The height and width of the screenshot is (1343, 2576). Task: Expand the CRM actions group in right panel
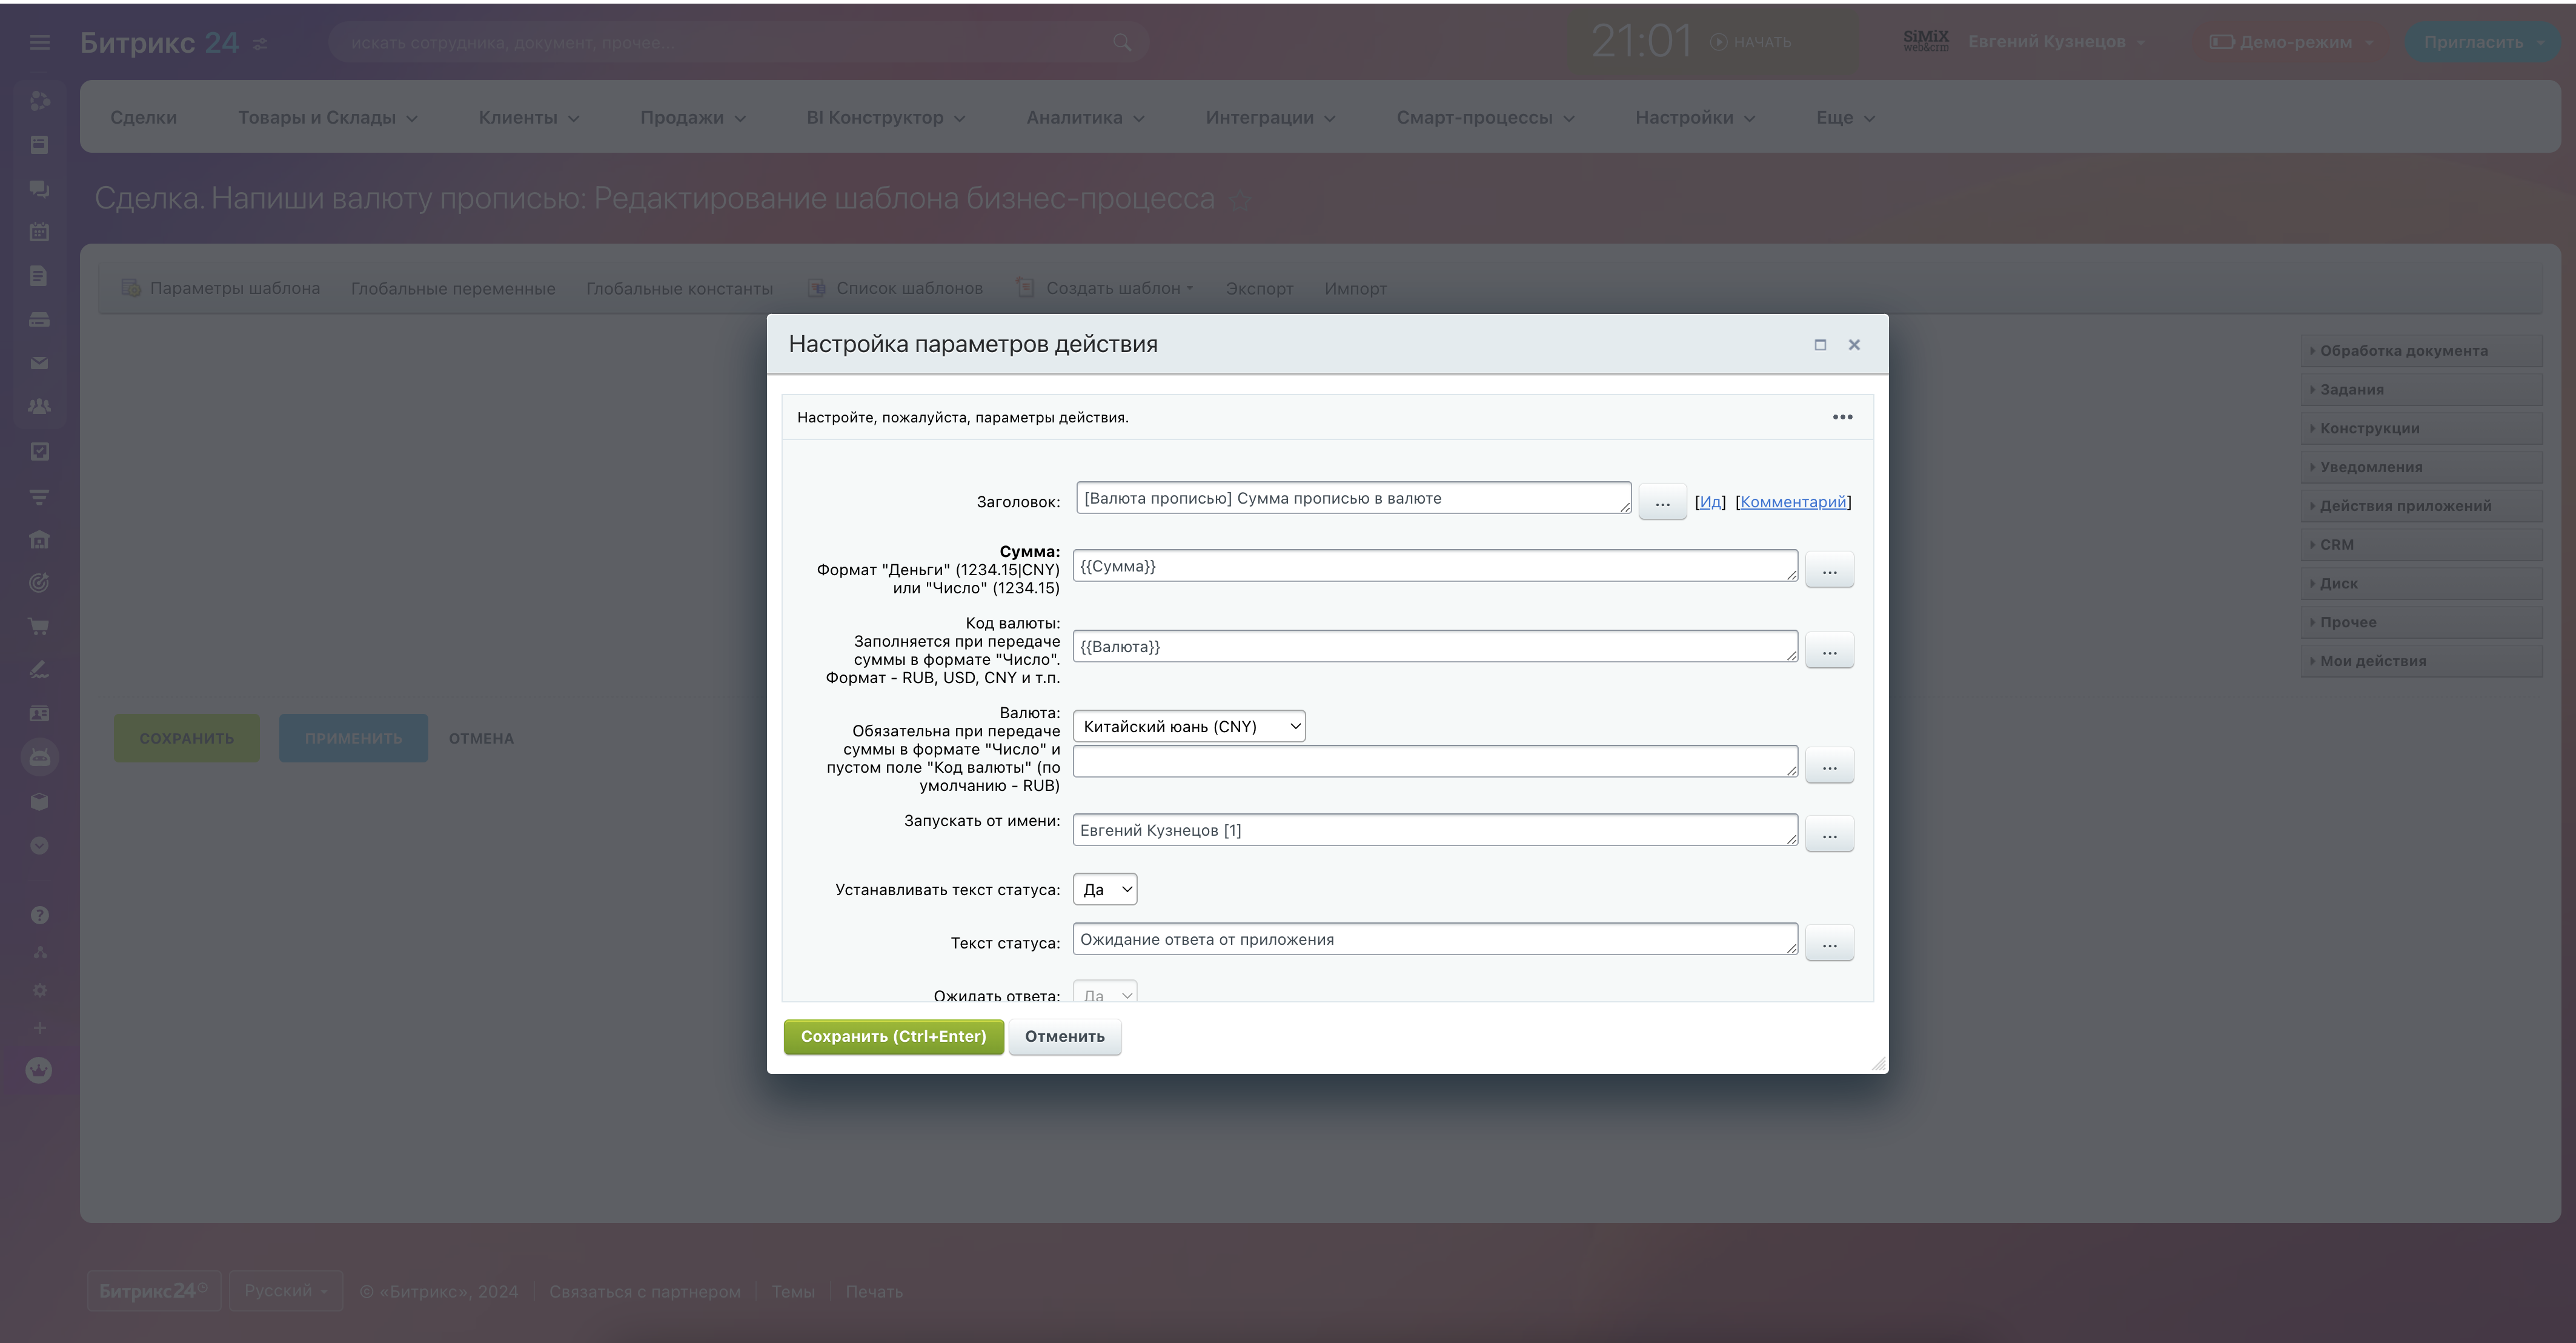(x=2420, y=544)
